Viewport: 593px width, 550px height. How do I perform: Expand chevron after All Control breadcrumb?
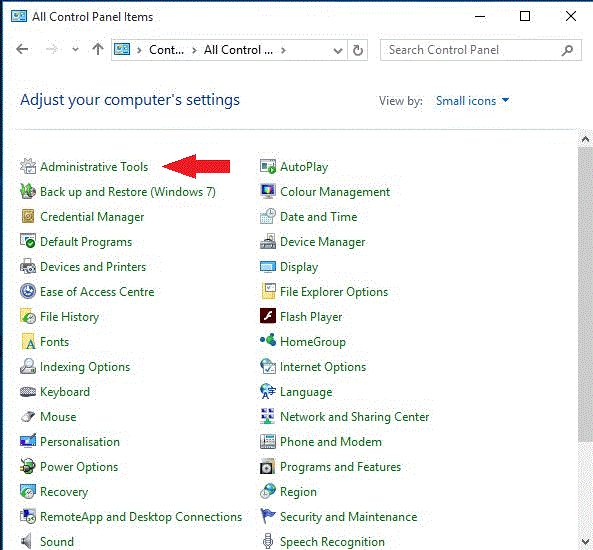pos(283,50)
